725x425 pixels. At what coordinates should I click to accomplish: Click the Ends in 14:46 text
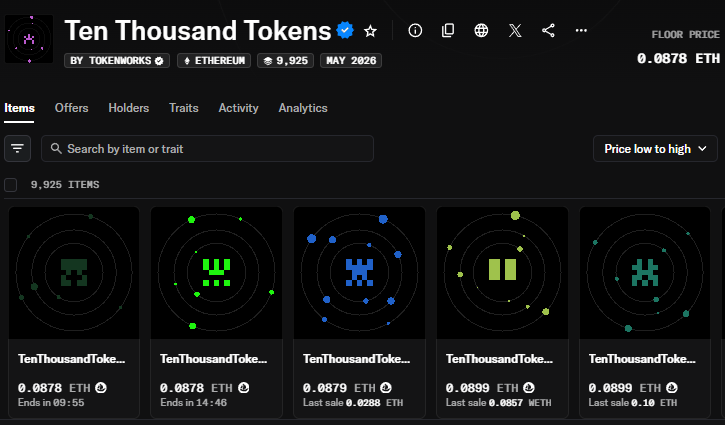coord(193,402)
